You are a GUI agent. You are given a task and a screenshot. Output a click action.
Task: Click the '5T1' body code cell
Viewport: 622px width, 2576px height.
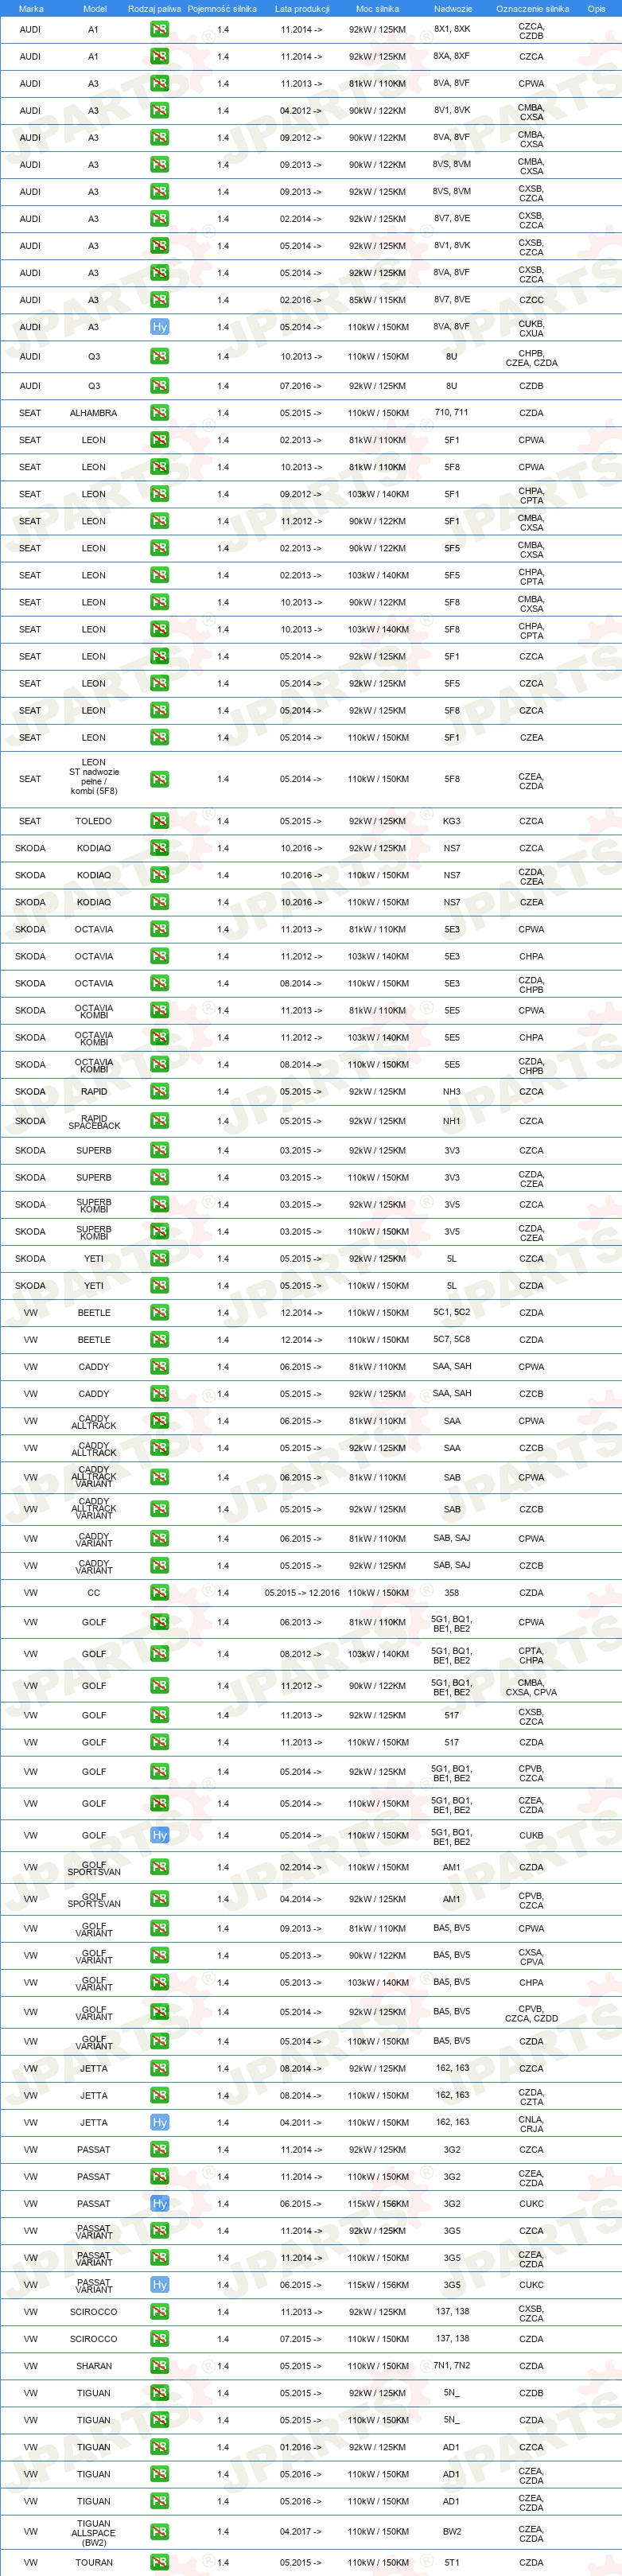click(x=451, y=2562)
